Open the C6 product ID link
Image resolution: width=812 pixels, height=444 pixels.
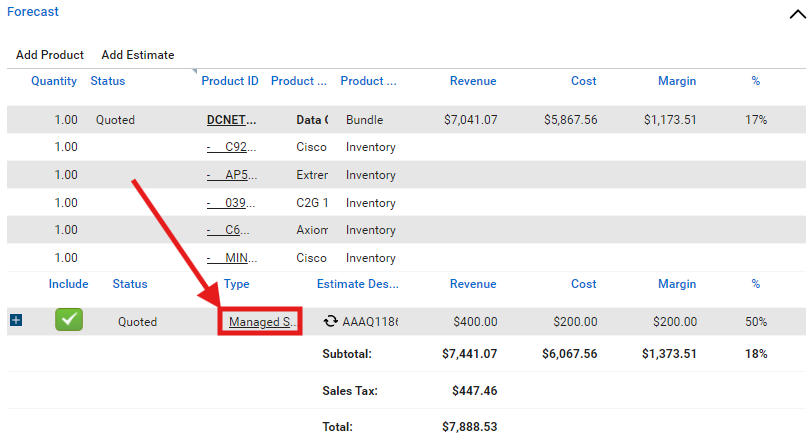click(x=231, y=230)
